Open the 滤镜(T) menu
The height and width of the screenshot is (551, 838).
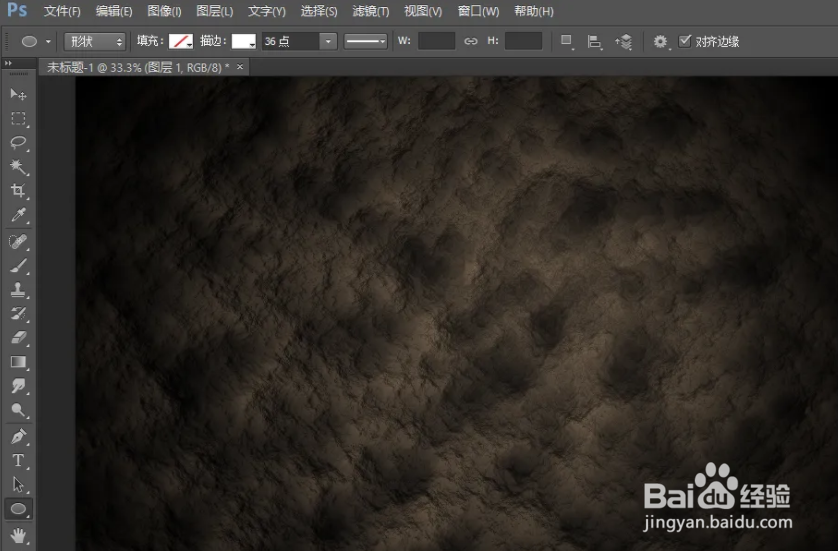[x=371, y=11]
